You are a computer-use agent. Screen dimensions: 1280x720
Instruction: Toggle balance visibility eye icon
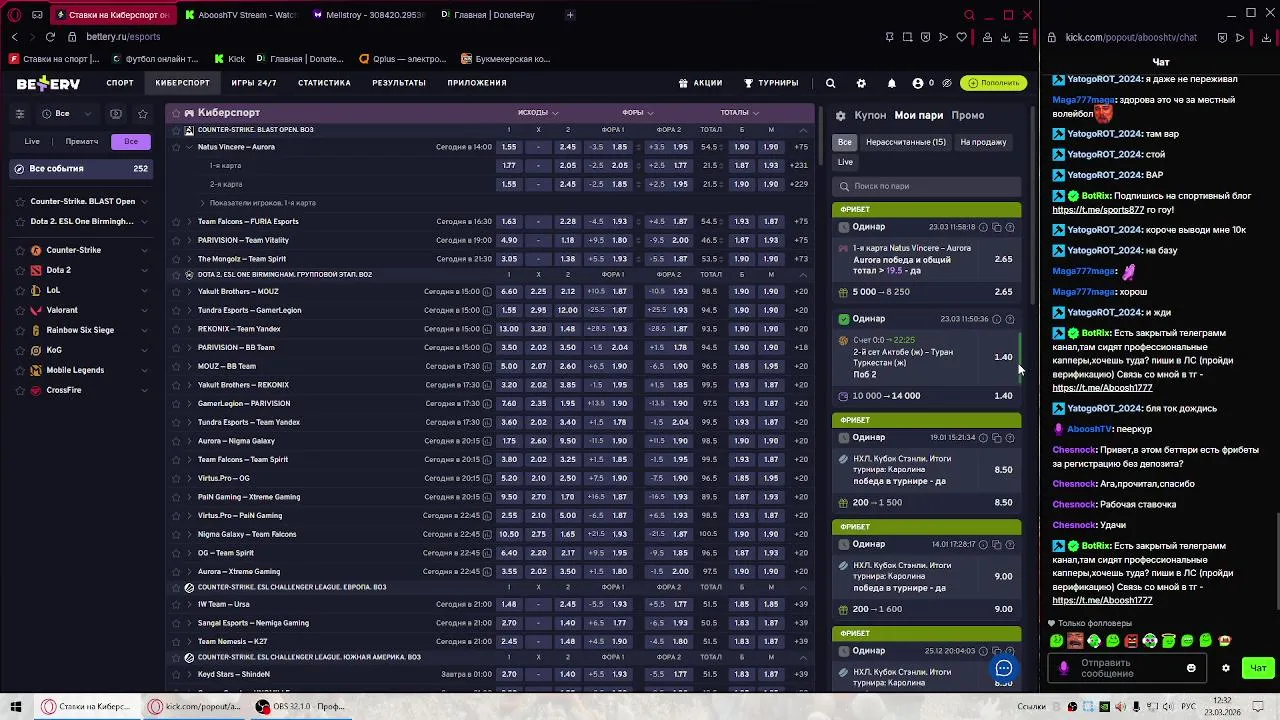tap(947, 83)
